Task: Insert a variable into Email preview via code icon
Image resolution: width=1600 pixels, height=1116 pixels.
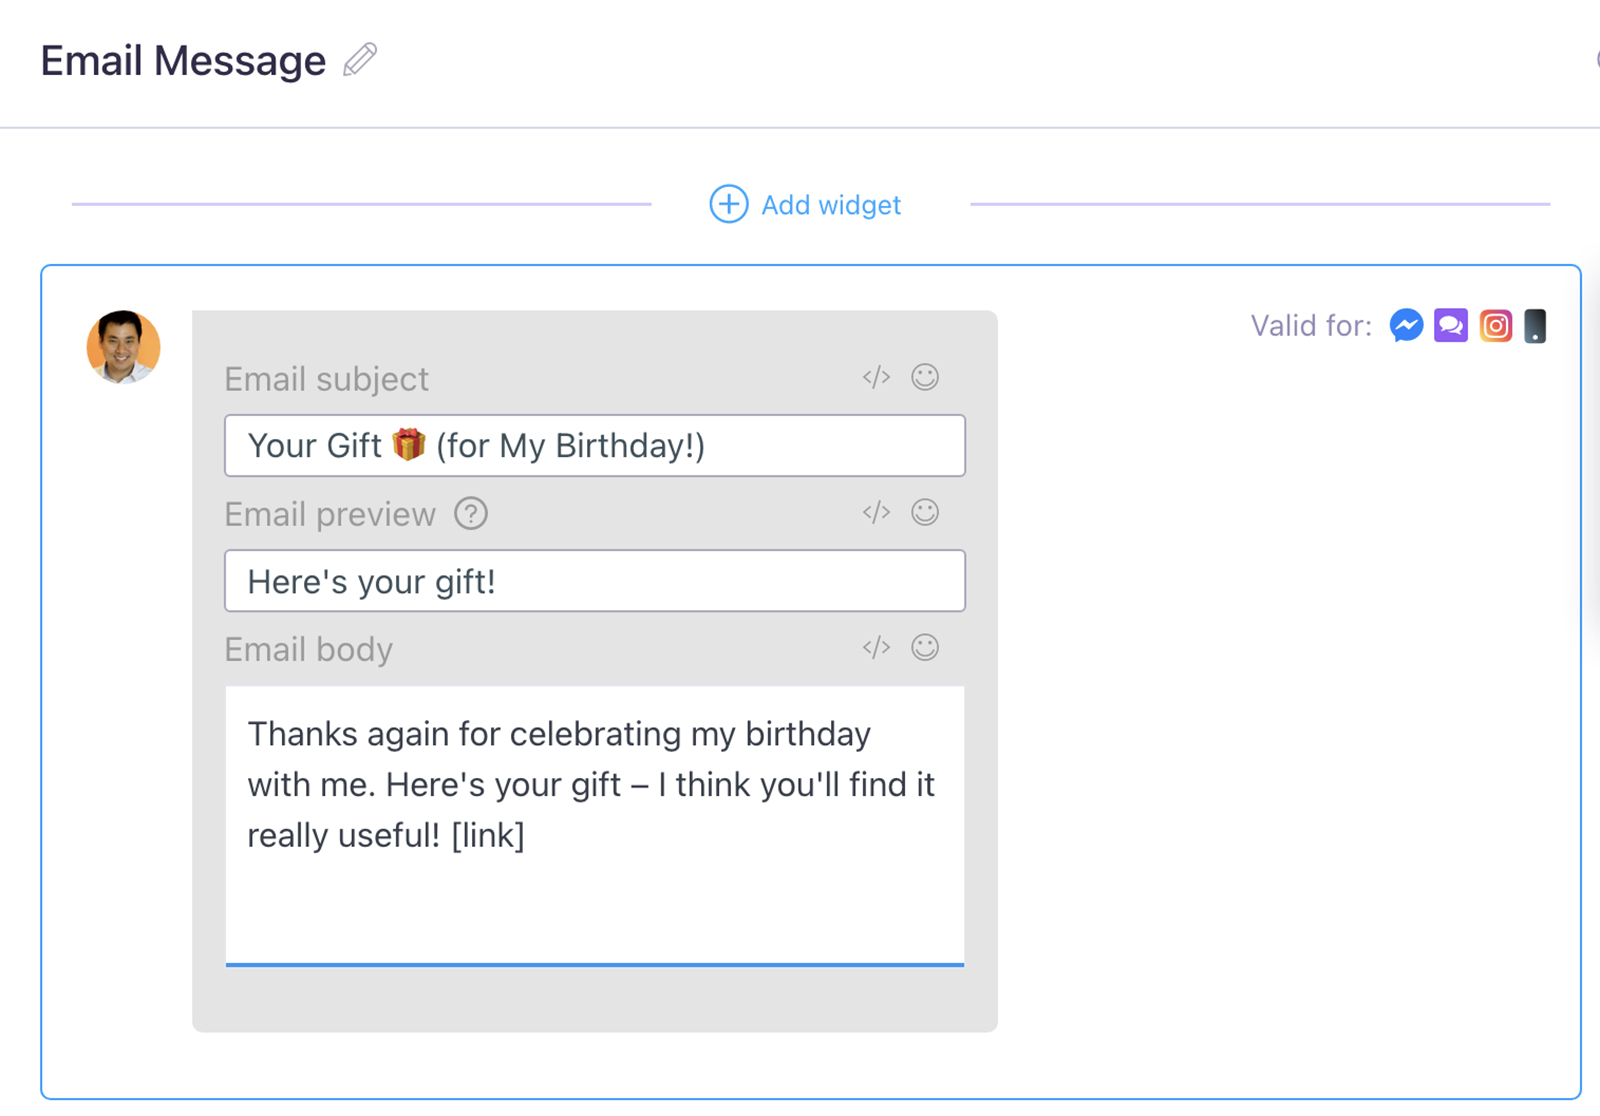Action: coord(876,512)
